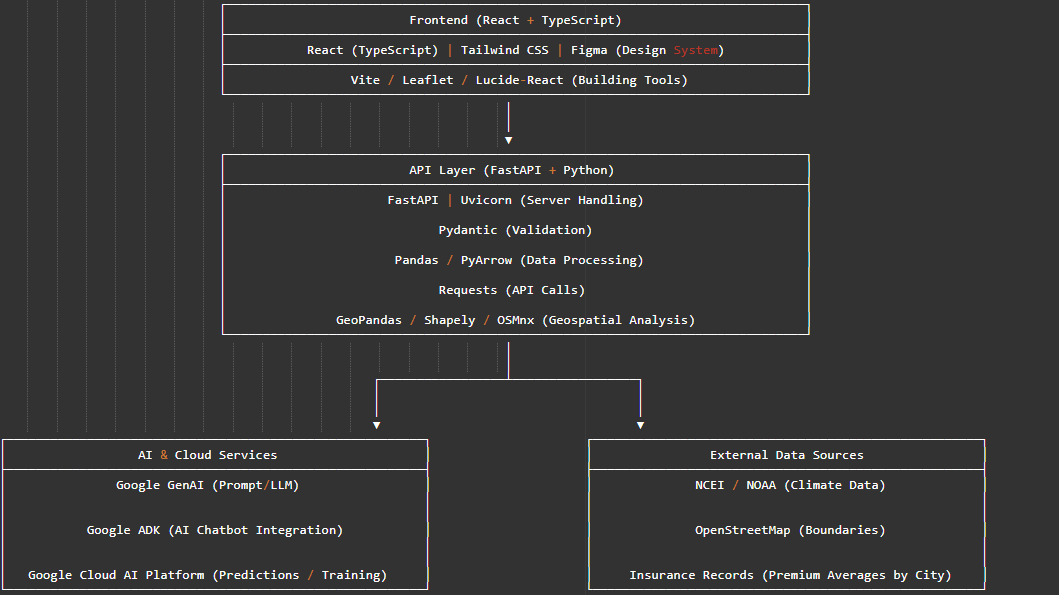Click 'PyArrow (Data Processing)' text
1059x595 pixels.
[552, 260]
